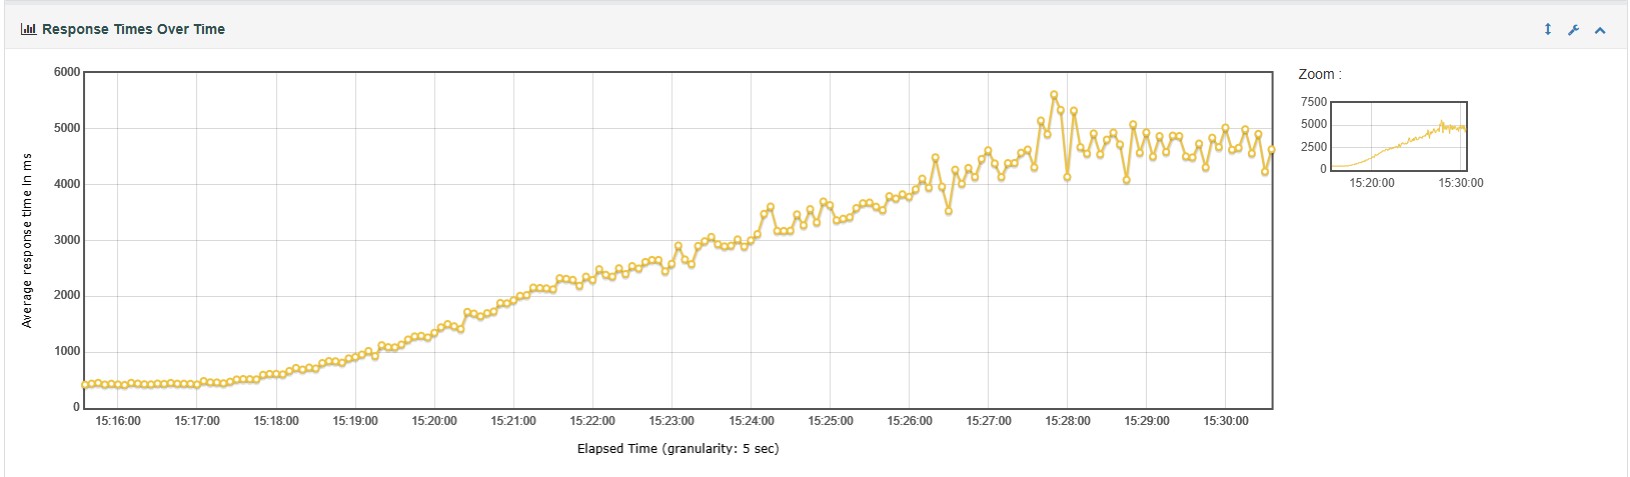This screenshot has width=1630, height=477.
Task: Open chart settings with the wrench icon
Action: click(x=1573, y=30)
